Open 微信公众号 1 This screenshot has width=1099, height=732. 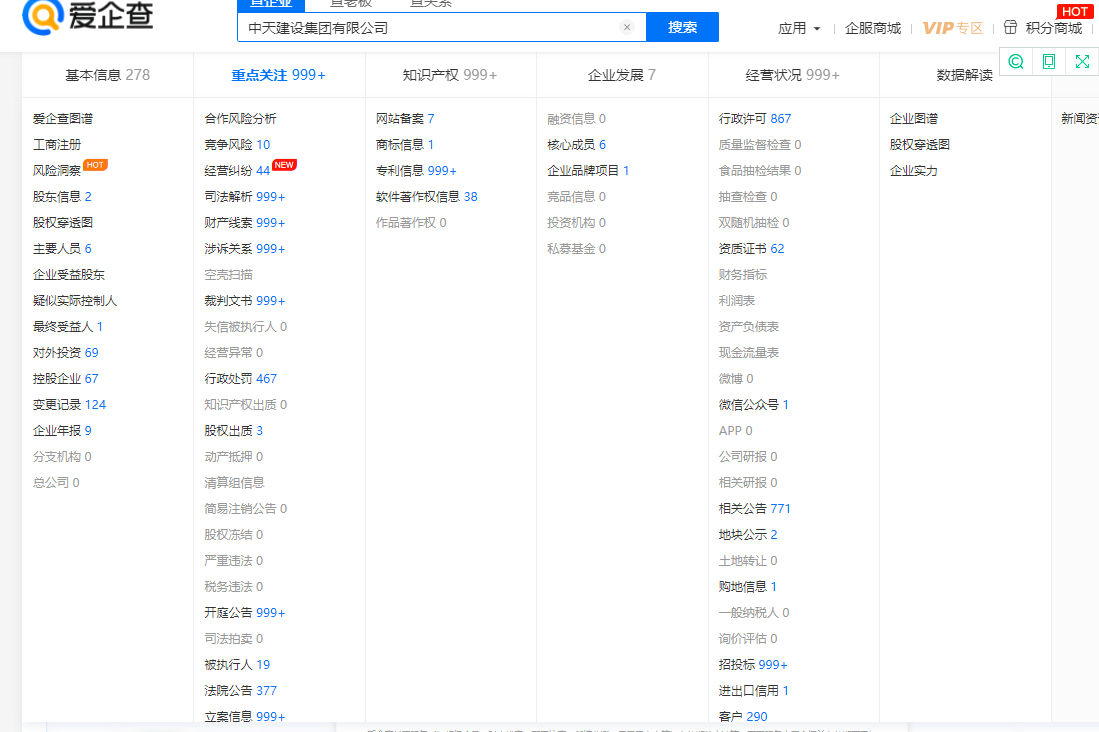pos(753,404)
